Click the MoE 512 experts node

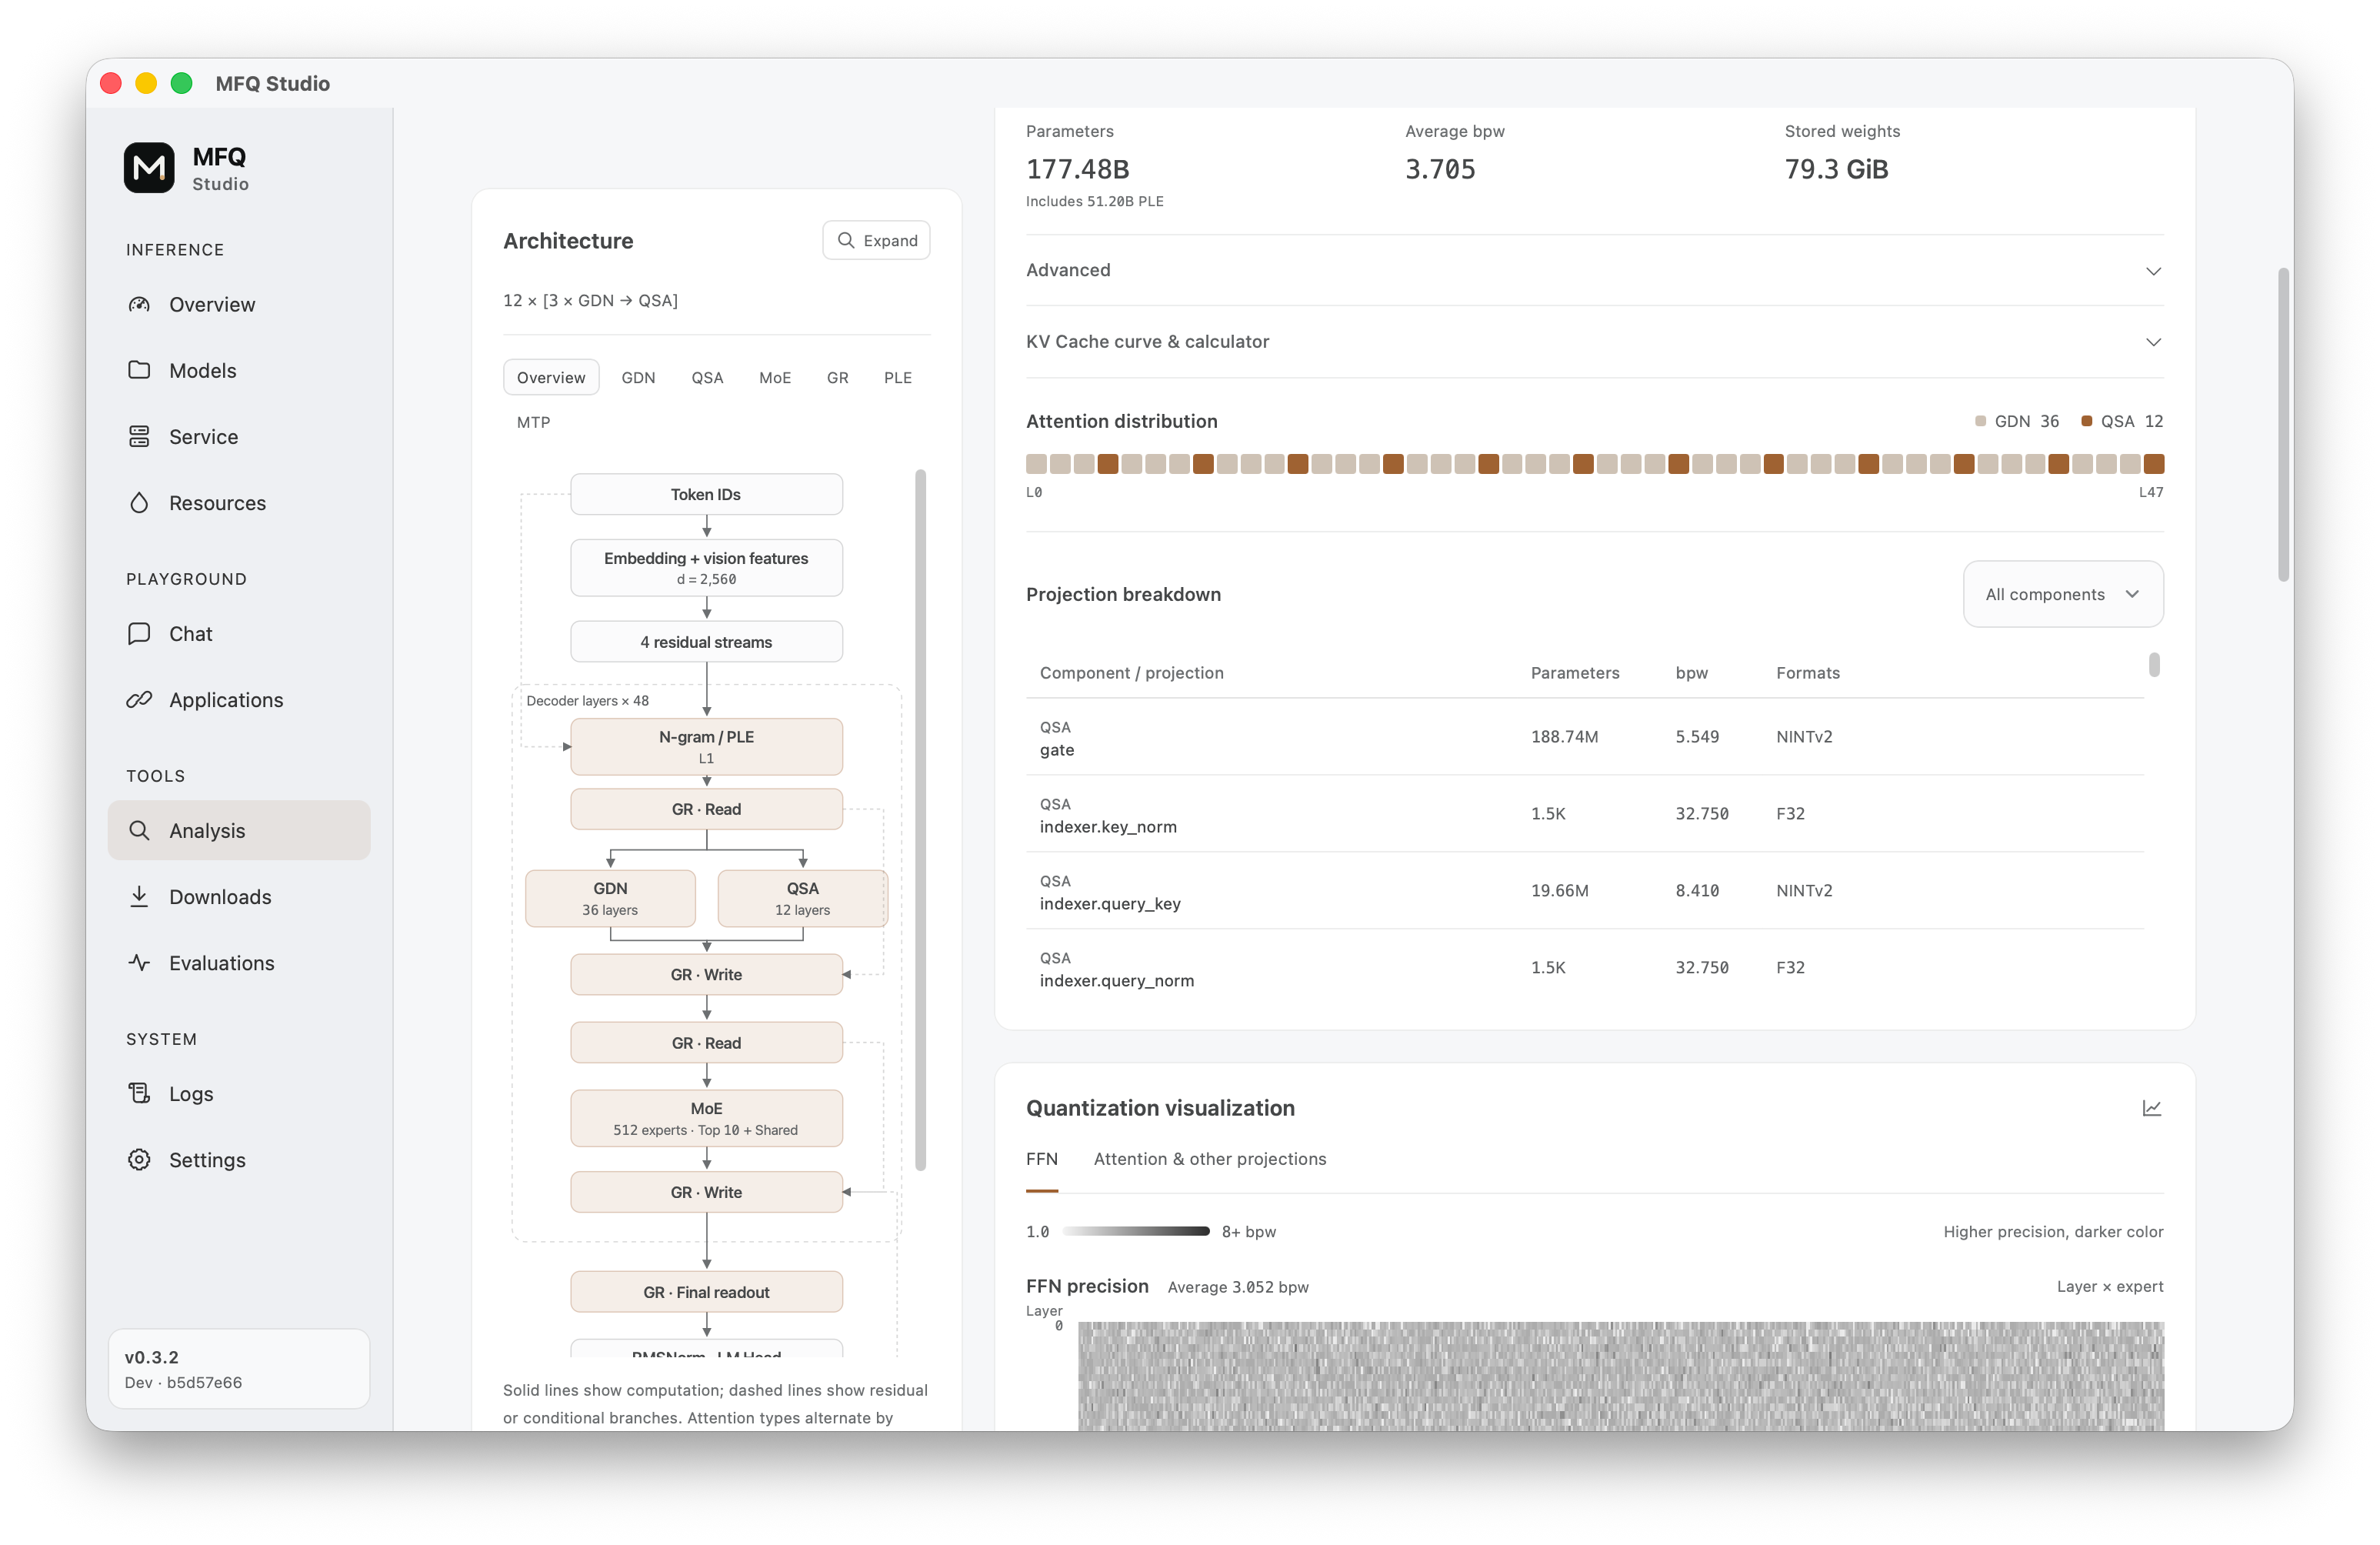[x=706, y=1118]
